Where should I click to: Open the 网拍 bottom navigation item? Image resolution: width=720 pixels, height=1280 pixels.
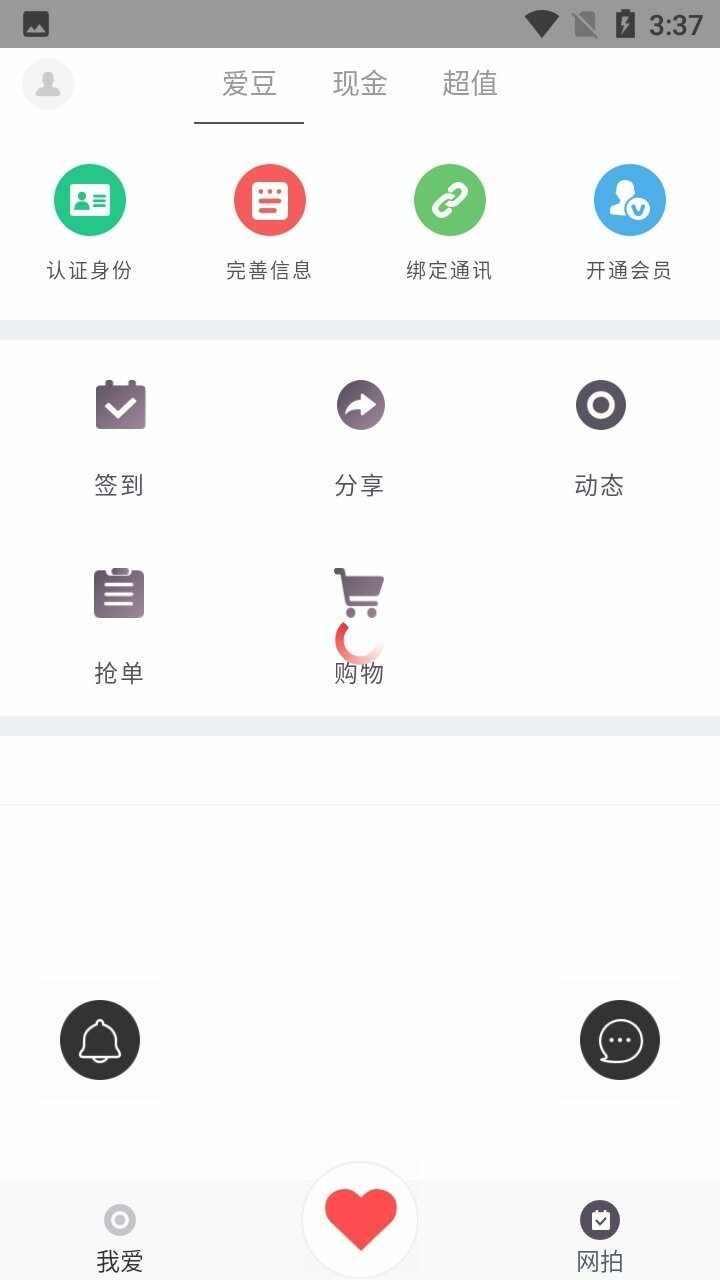(600, 1238)
